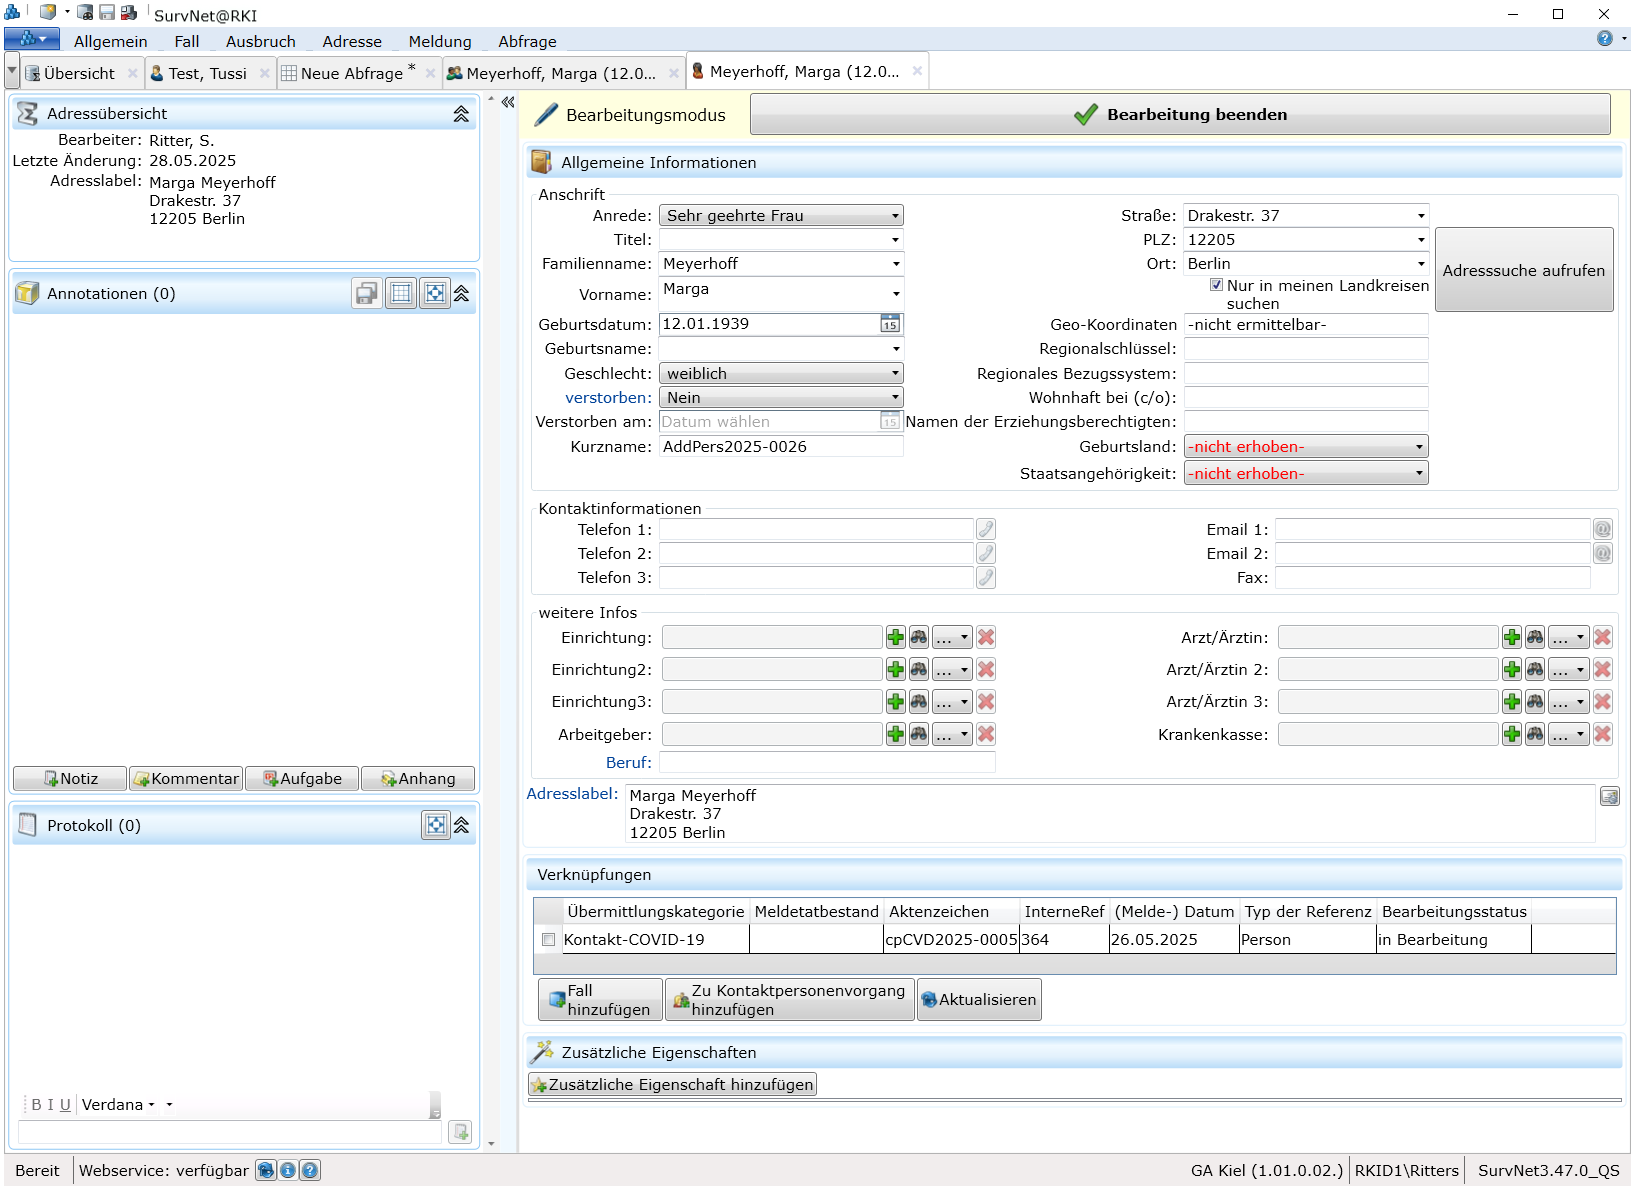Click the phone icon beside Telefon 1

(x=986, y=530)
